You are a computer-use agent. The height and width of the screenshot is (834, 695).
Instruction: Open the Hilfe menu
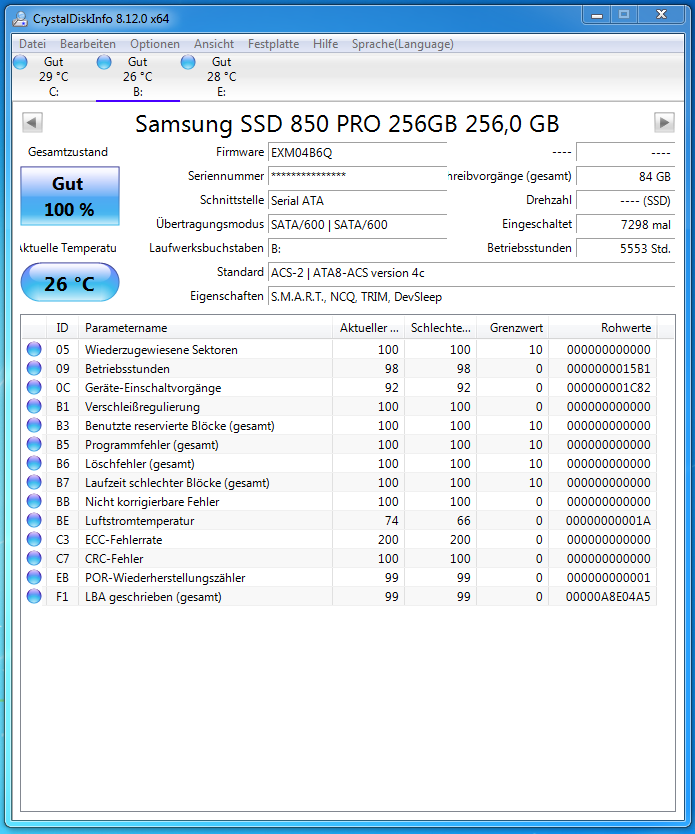(325, 44)
